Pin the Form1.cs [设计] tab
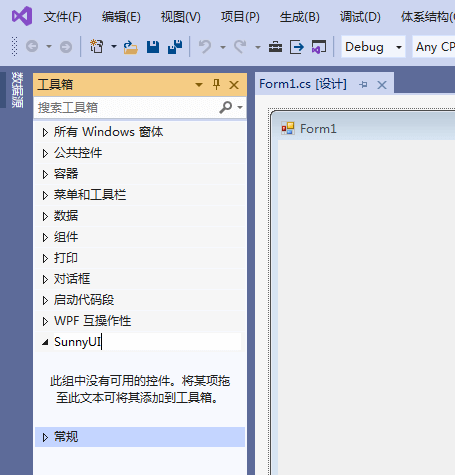Screen dimensions: 455x475 (363, 85)
